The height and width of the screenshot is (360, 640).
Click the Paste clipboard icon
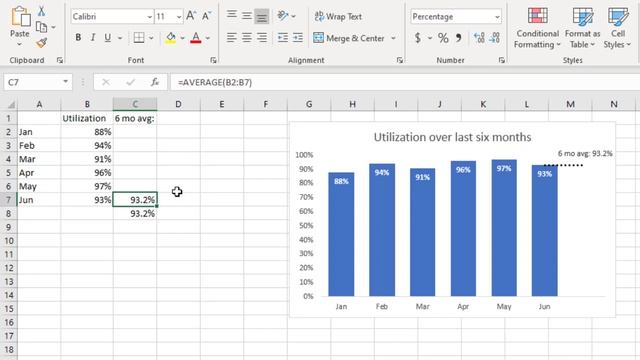(x=20, y=18)
